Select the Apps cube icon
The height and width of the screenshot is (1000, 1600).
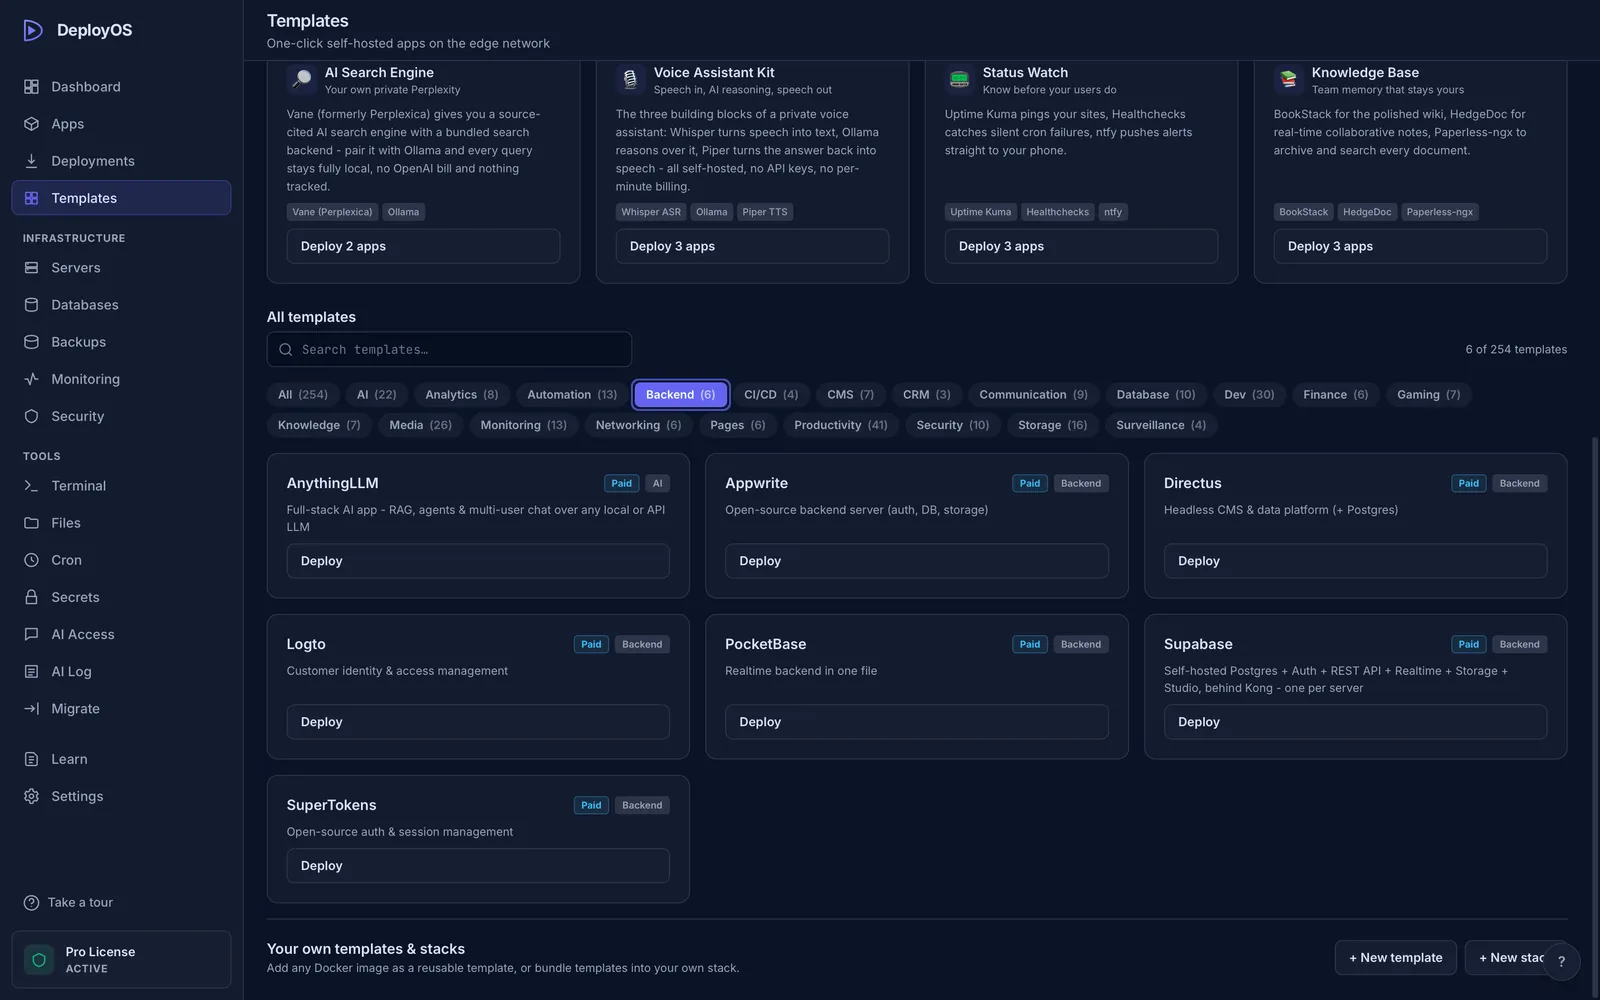(x=31, y=124)
